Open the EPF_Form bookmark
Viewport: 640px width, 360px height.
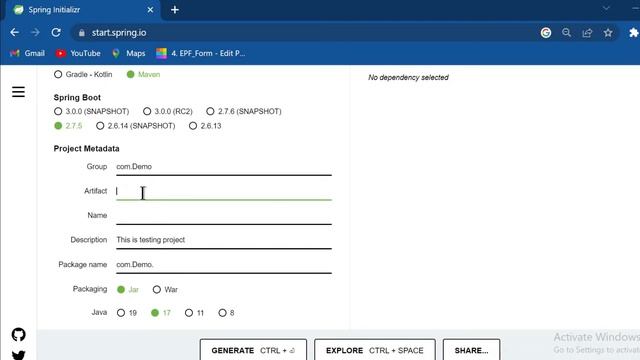click(x=201, y=53)
